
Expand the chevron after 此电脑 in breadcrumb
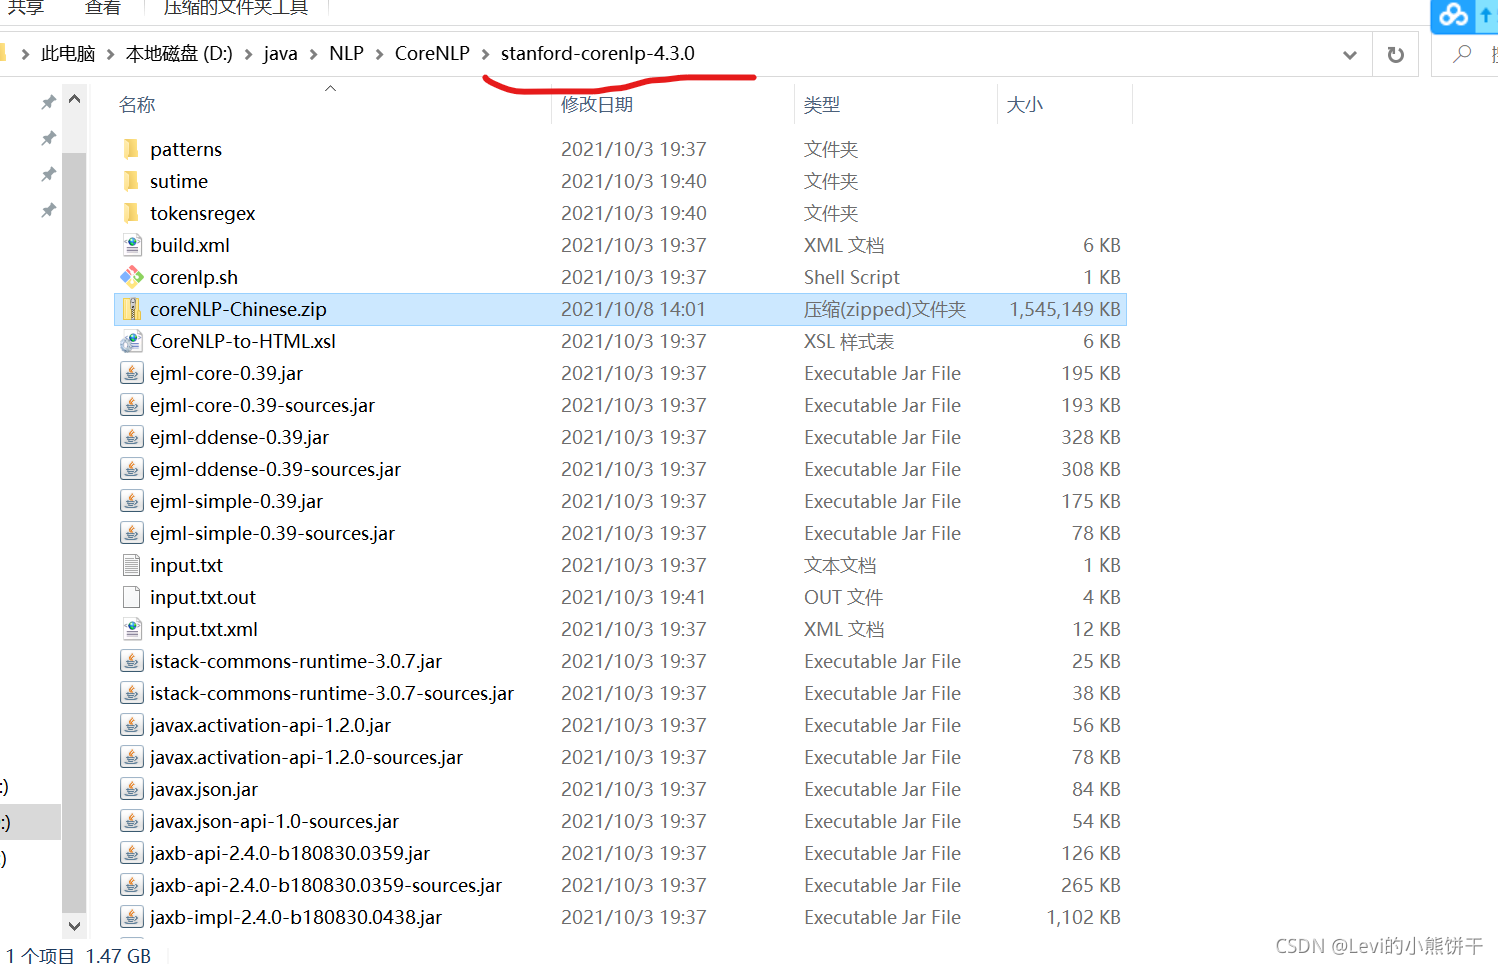[110, 54]
